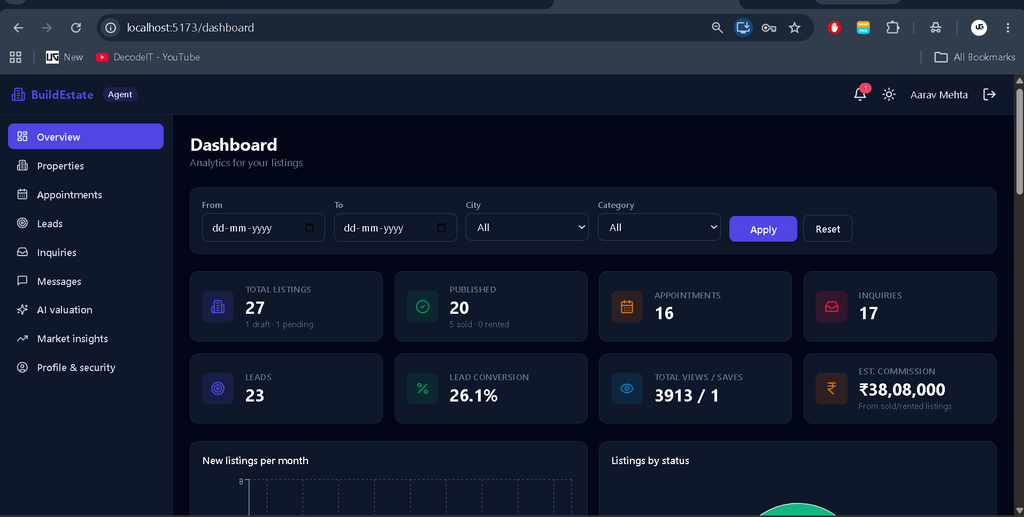Screen dimensions: 1024x517
Task: Click the Est. Commission rupee icon
Action: [x=831, y=388]
